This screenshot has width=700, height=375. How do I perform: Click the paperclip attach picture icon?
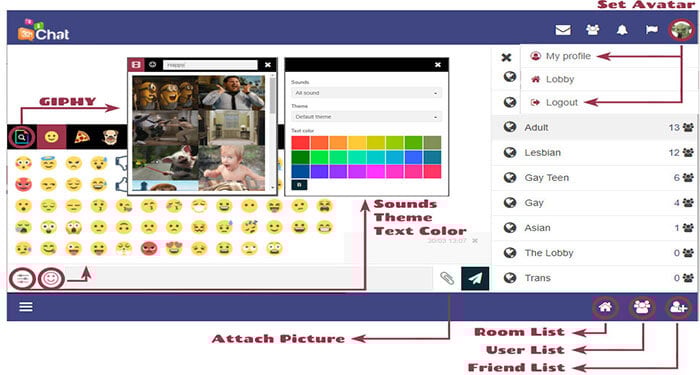pos(447,278)
